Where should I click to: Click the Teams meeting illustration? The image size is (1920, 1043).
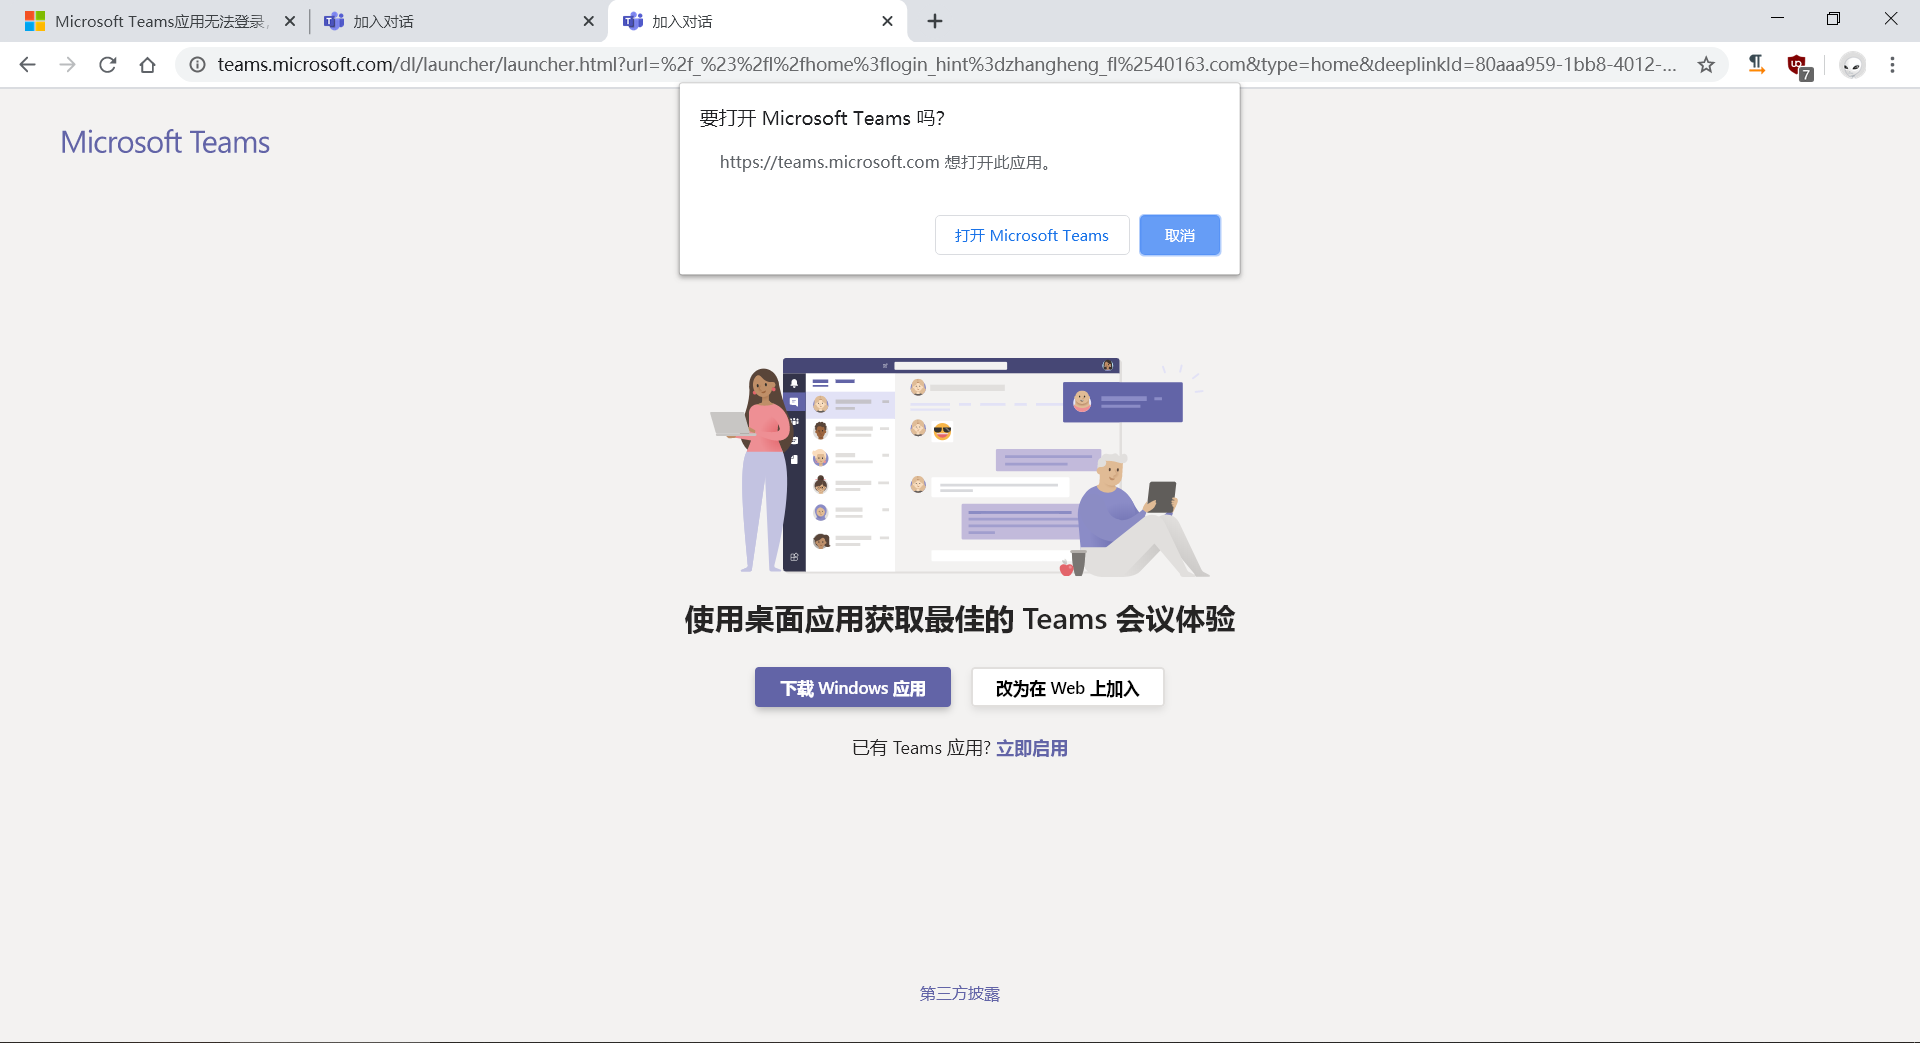tap(960, 466)
